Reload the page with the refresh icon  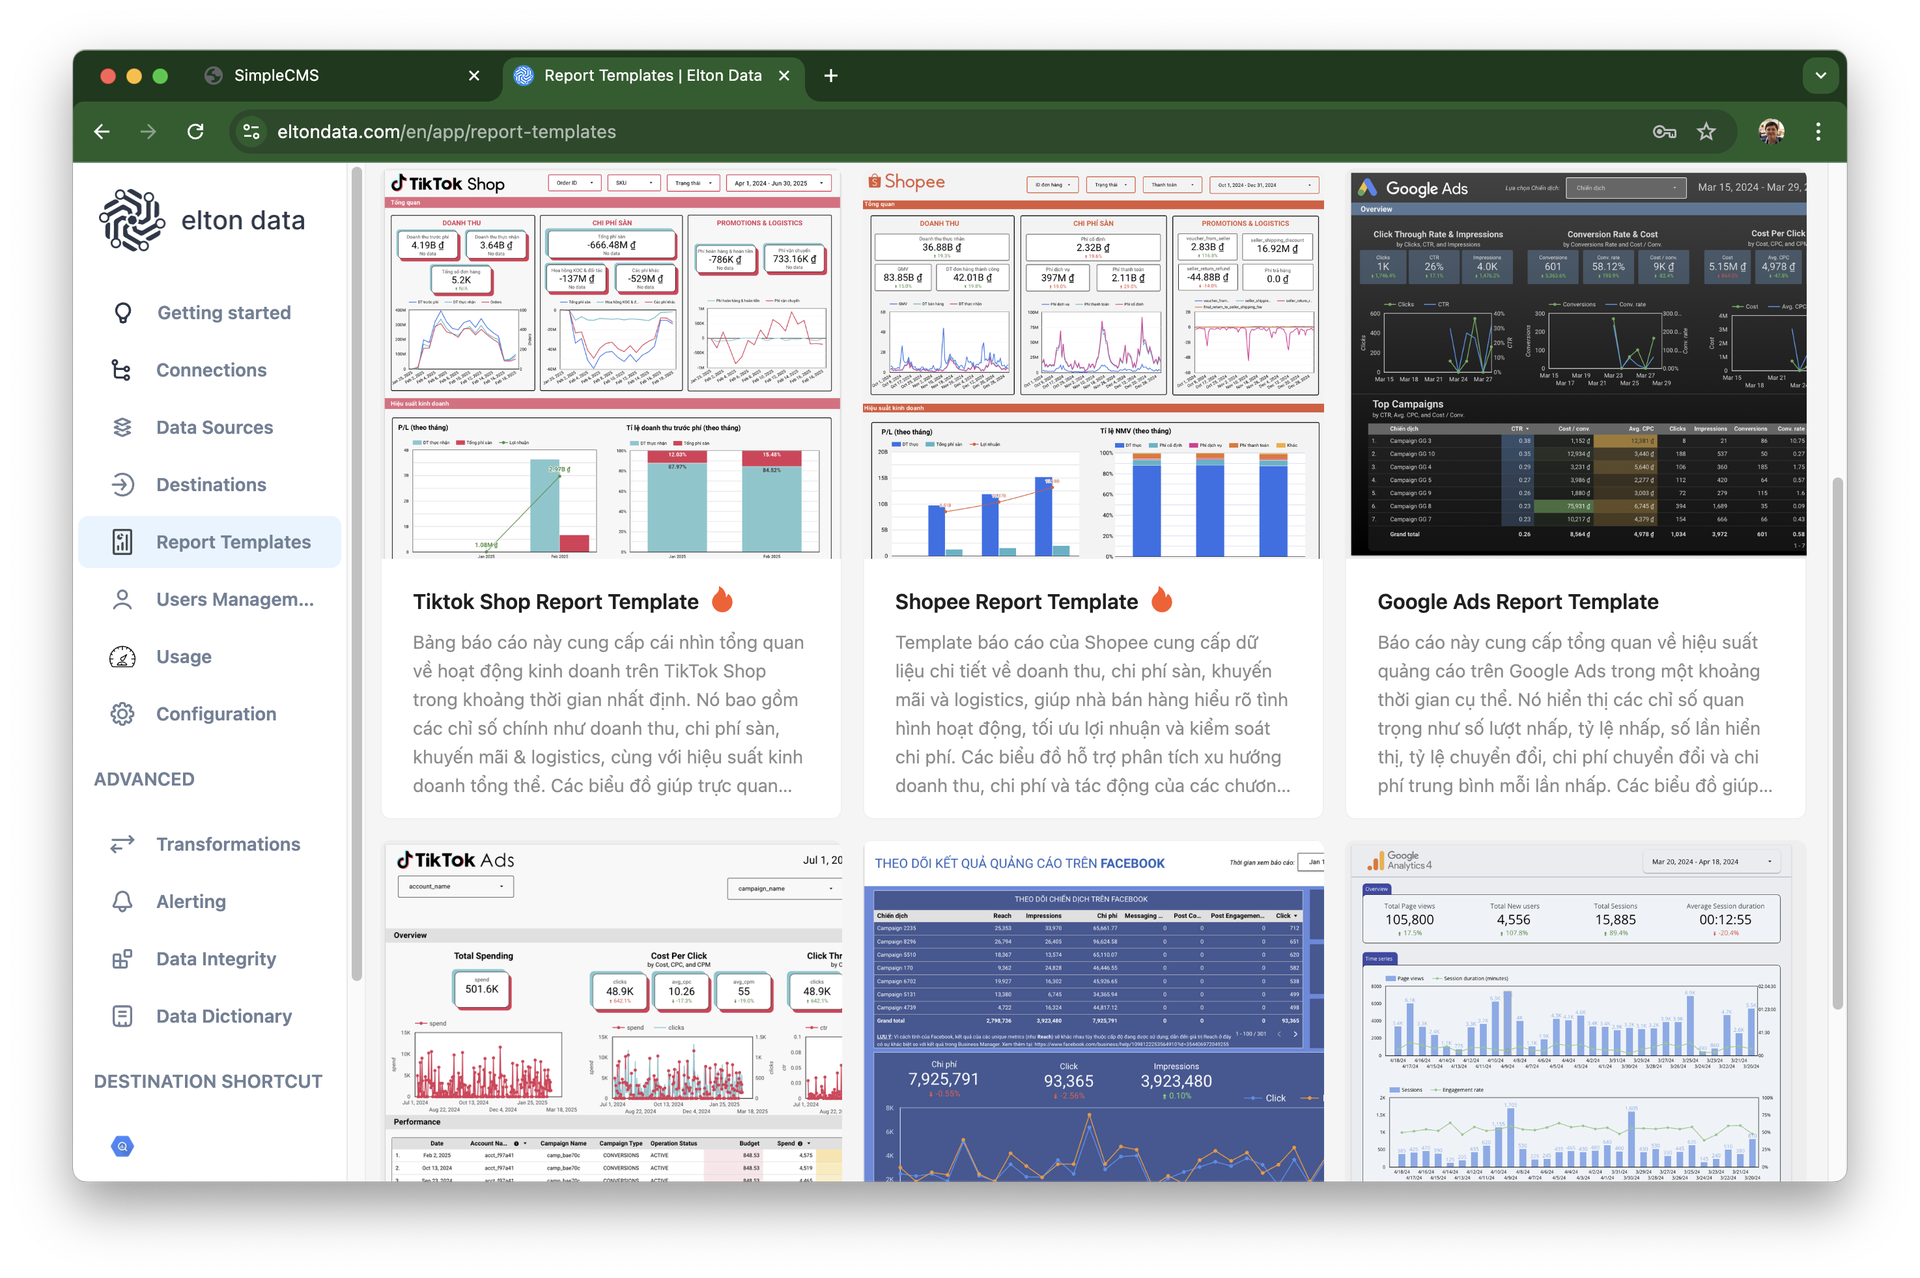click(195, 132)
